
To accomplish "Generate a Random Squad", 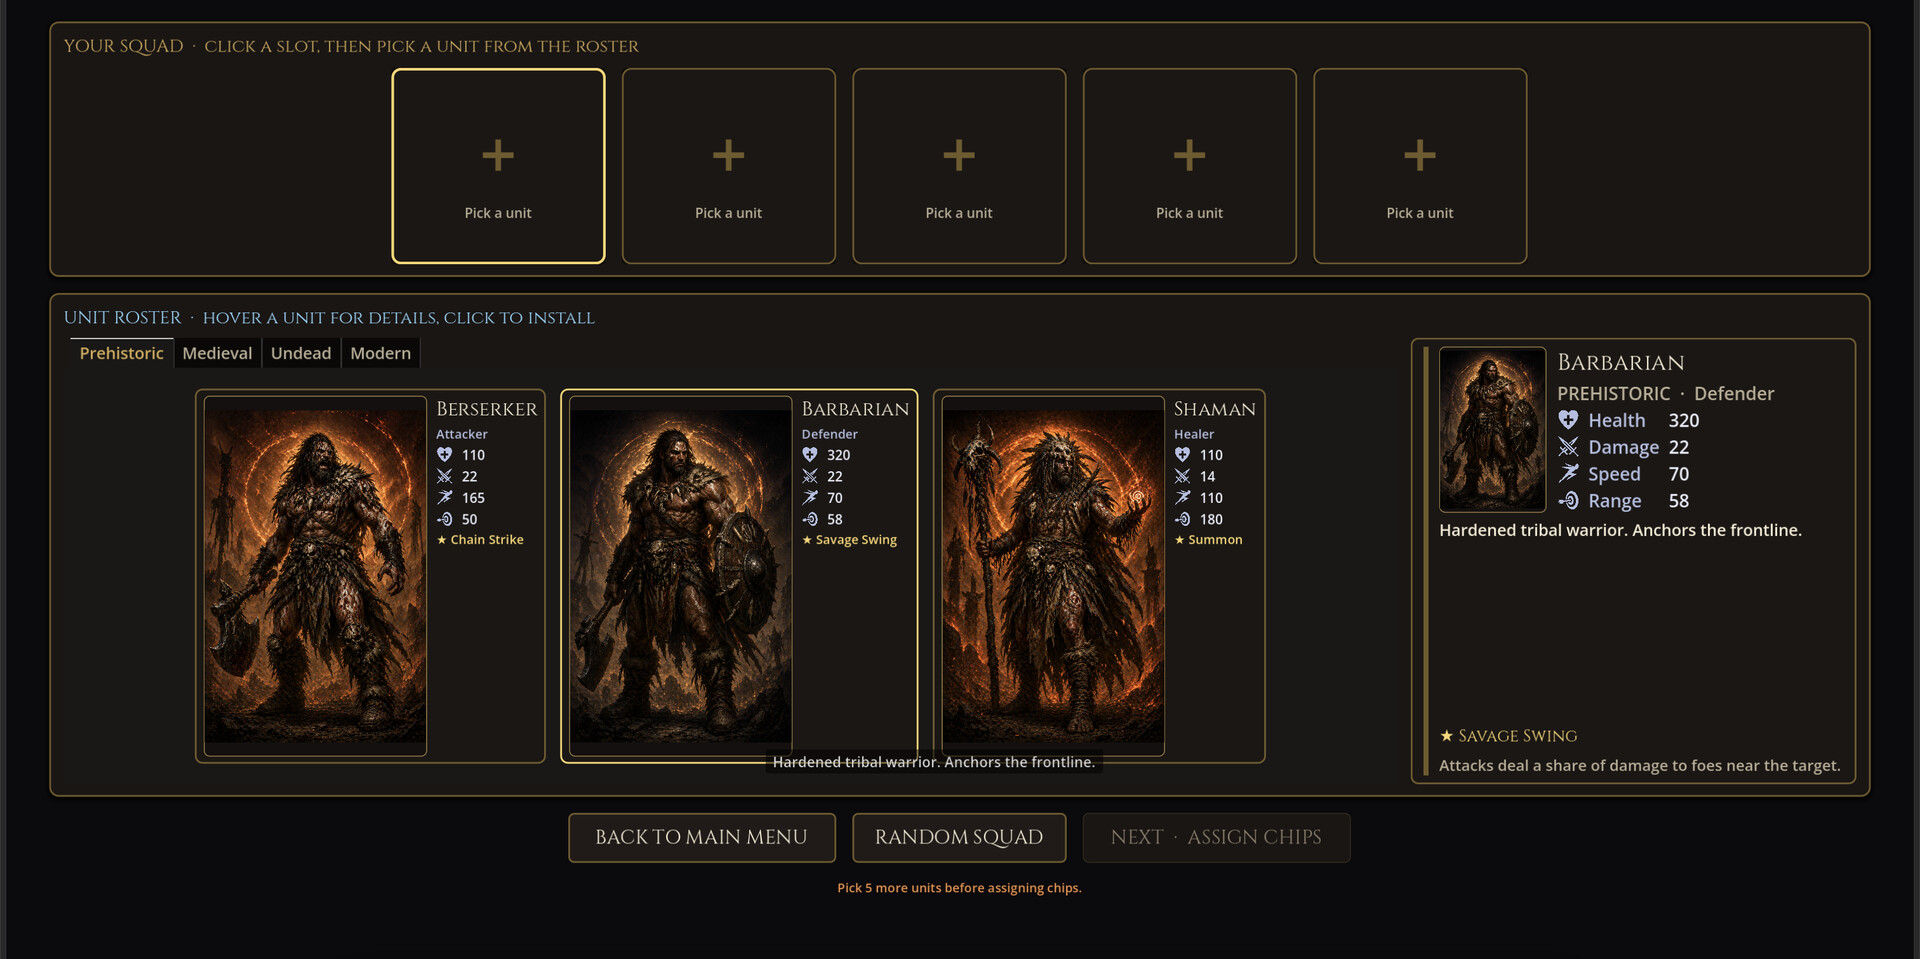I will tap(959, 837).
